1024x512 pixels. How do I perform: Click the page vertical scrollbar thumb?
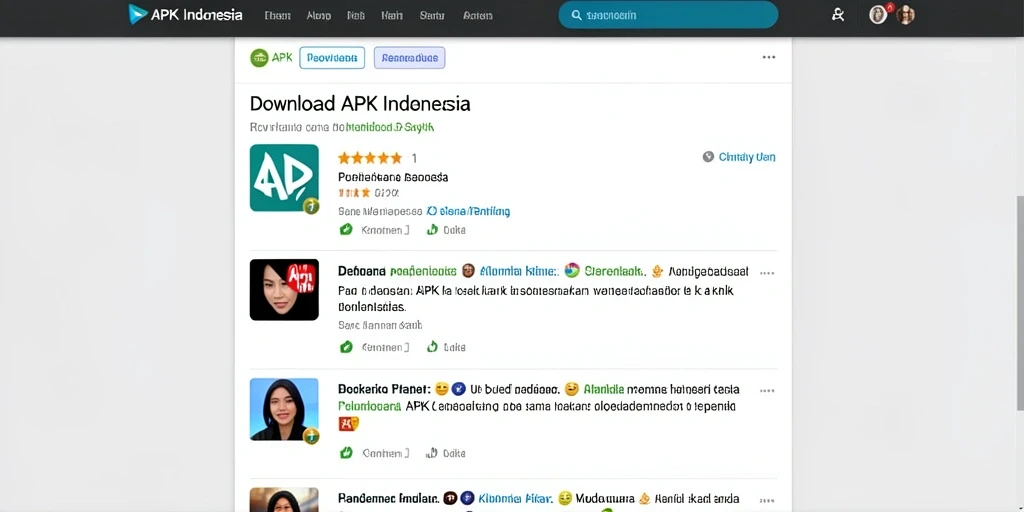pos(1020,303)
